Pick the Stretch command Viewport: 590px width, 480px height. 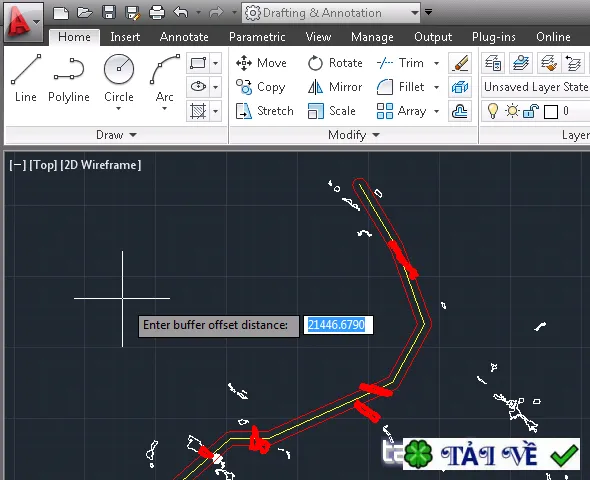click(x=265, y=111)
